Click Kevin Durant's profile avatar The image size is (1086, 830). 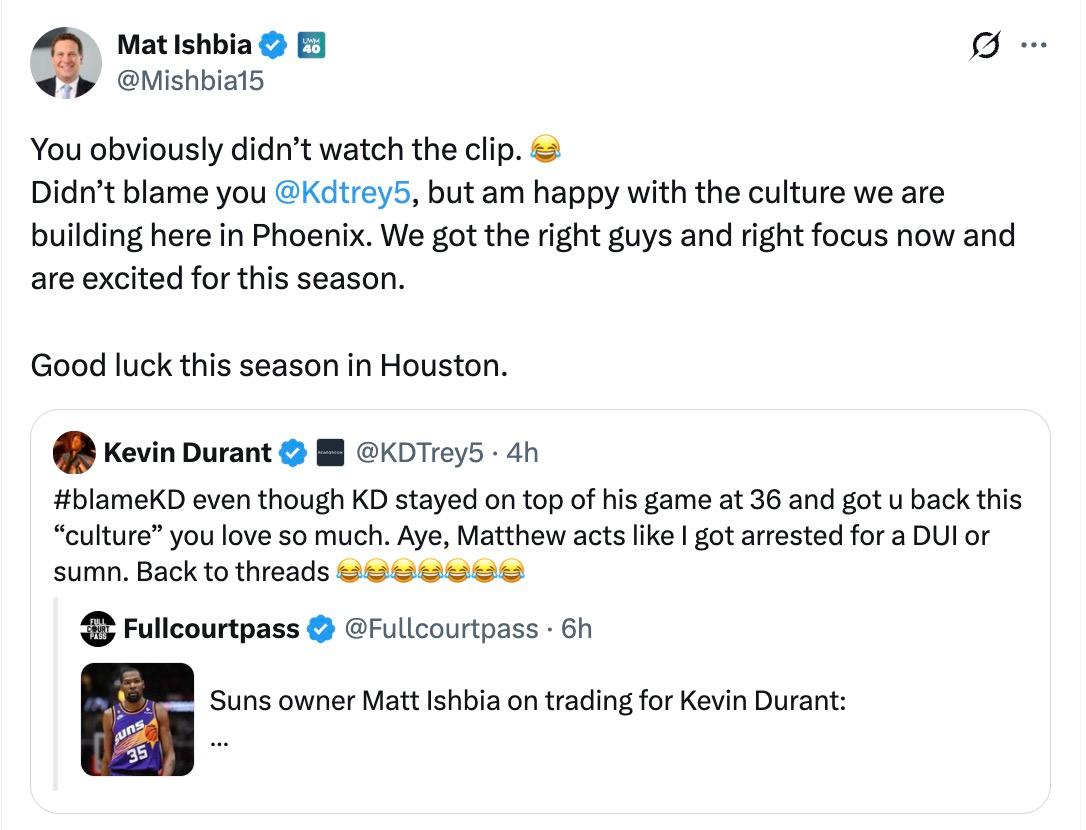coord(74,452)
